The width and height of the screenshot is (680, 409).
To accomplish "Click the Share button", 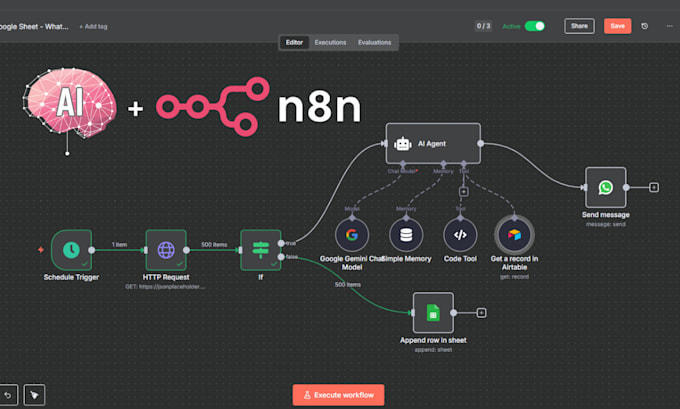I will tap(579, 26).
